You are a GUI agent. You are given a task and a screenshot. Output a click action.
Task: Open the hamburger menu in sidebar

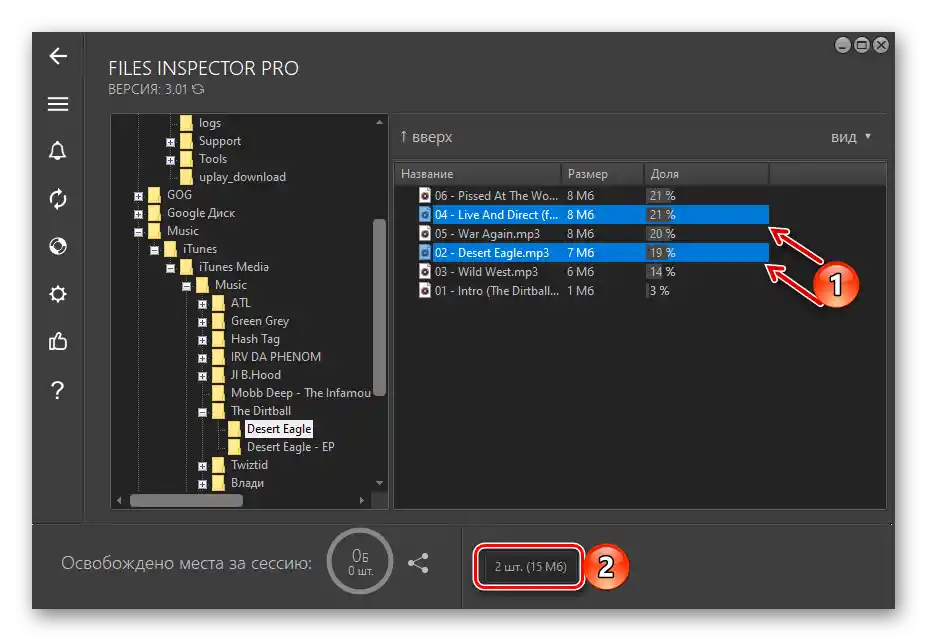(x=58, y=104)
